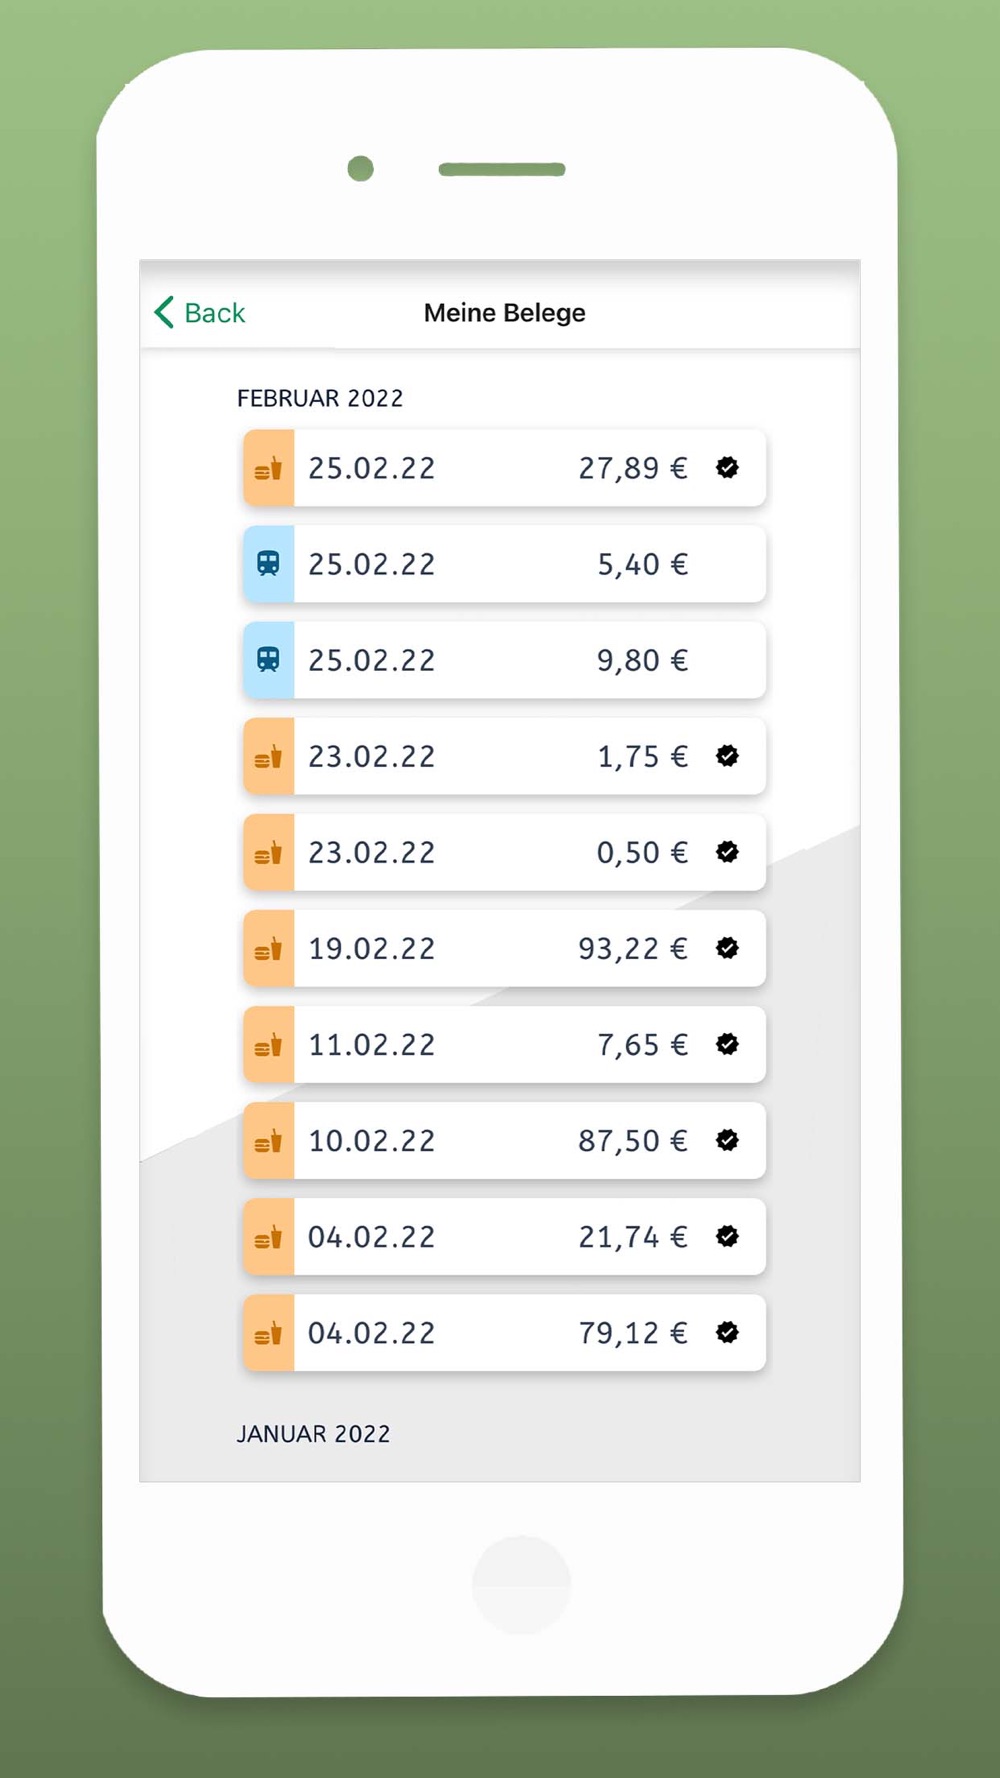Click the food icon for 27,89 € receipt
The image size is (1000, 1778).
tap(268, 468)
